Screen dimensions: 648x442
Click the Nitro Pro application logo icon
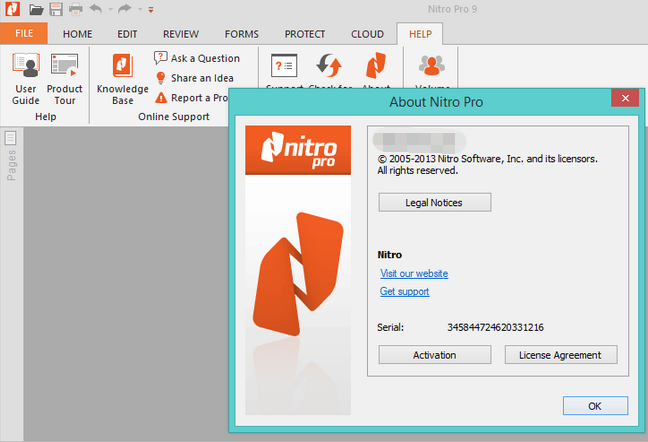12,9
